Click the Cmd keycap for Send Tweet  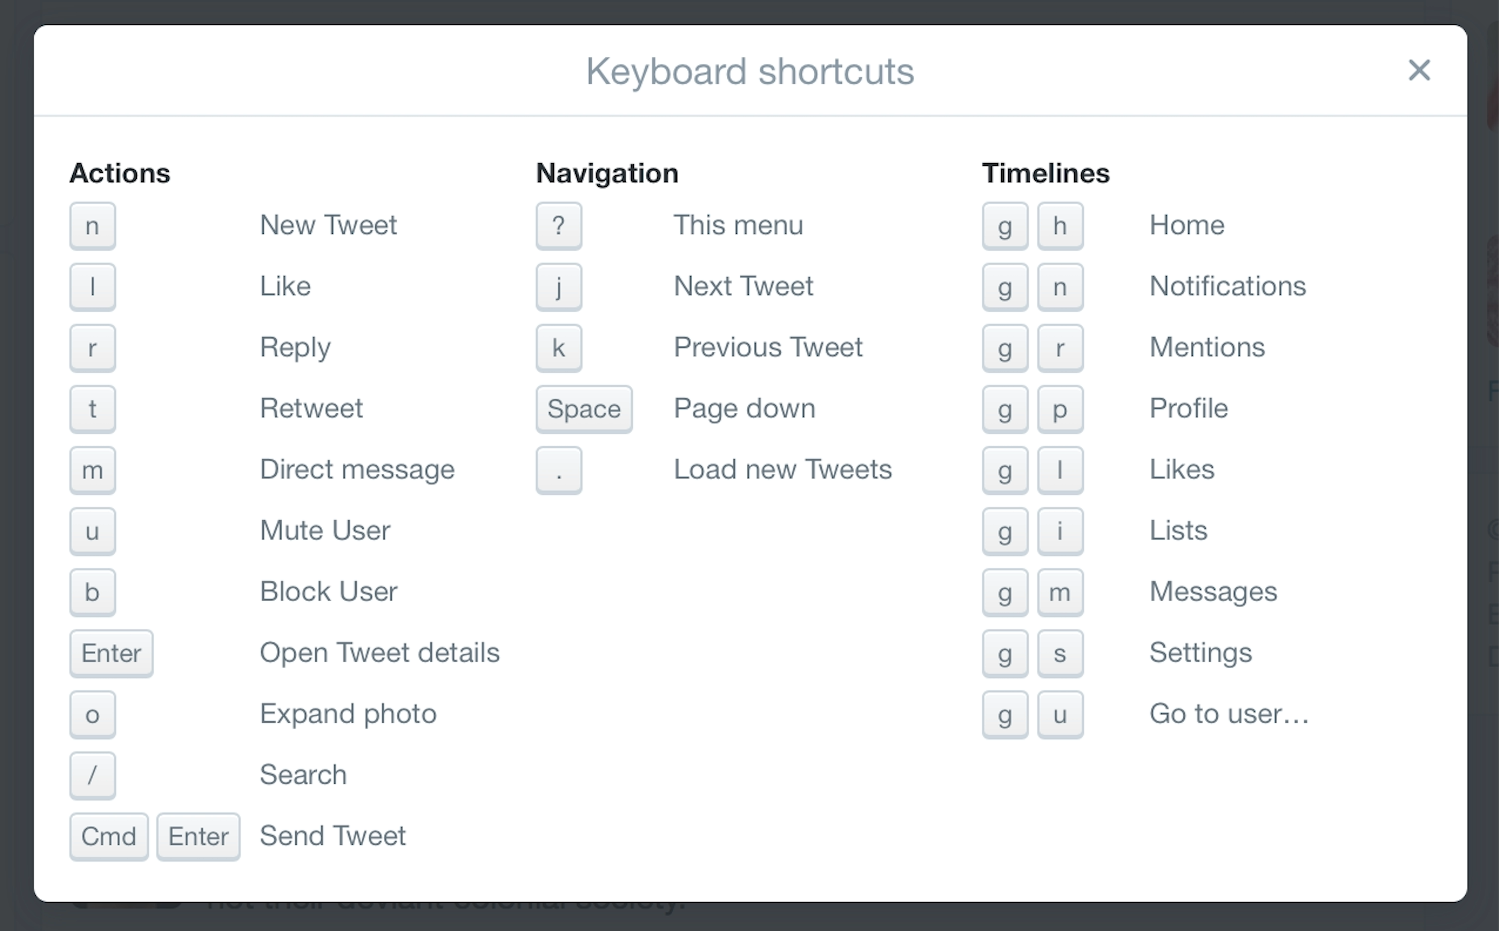(x=108, y=836)
